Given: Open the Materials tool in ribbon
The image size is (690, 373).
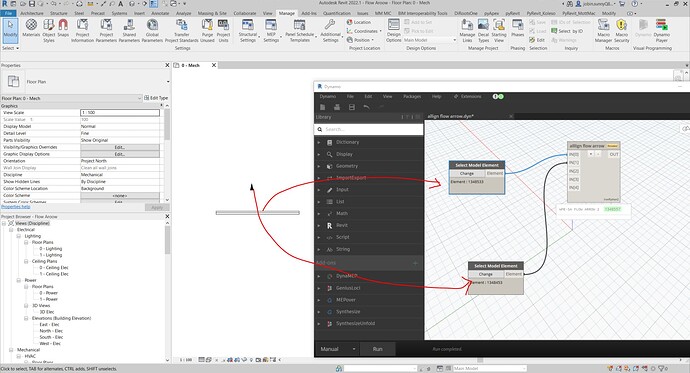Looking at the screenshot, I should pos(31,30).
